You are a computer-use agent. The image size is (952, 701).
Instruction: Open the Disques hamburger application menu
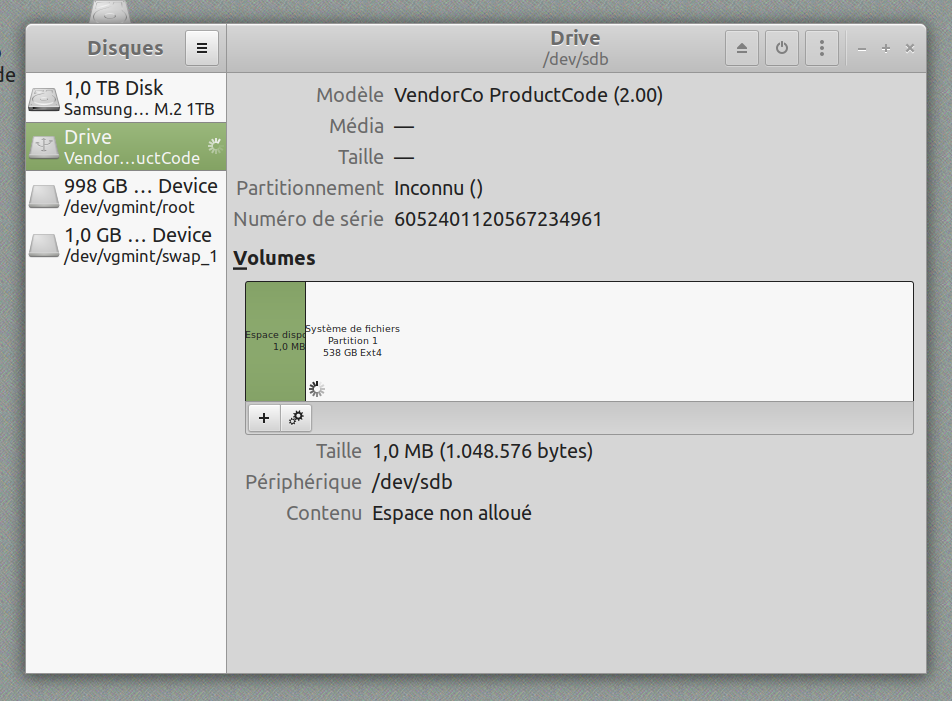tap(201, 47)
